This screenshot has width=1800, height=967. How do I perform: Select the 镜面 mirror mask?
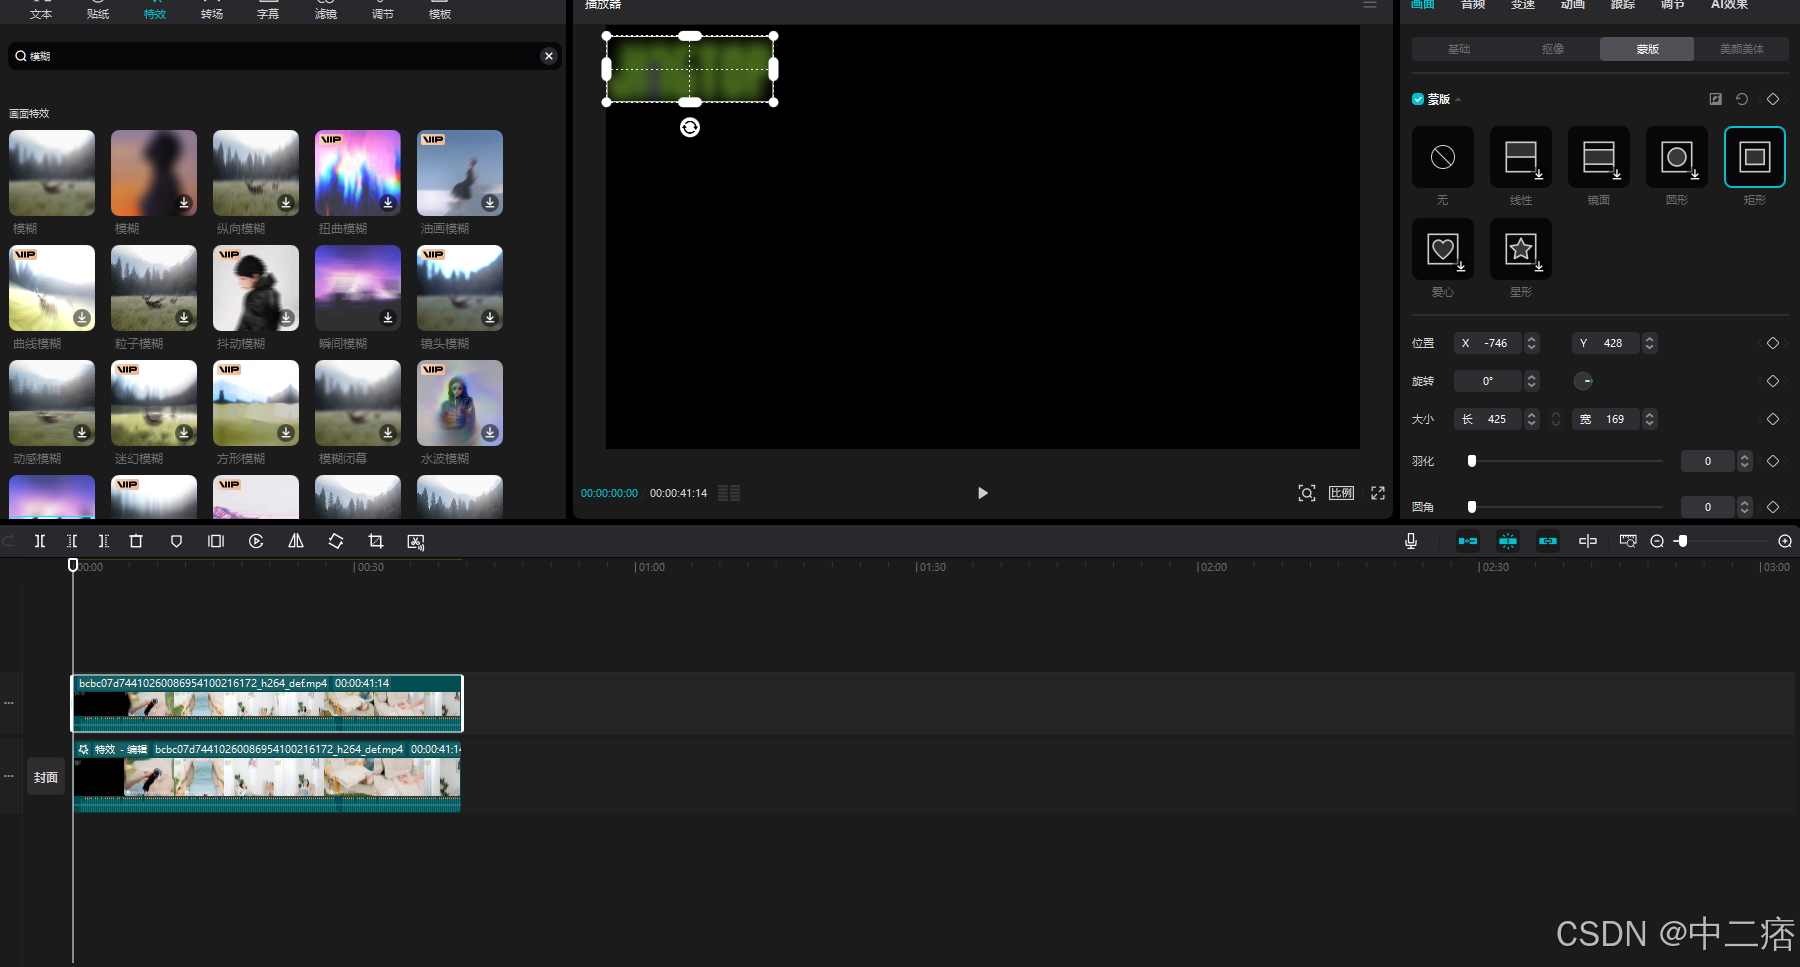1599,157
